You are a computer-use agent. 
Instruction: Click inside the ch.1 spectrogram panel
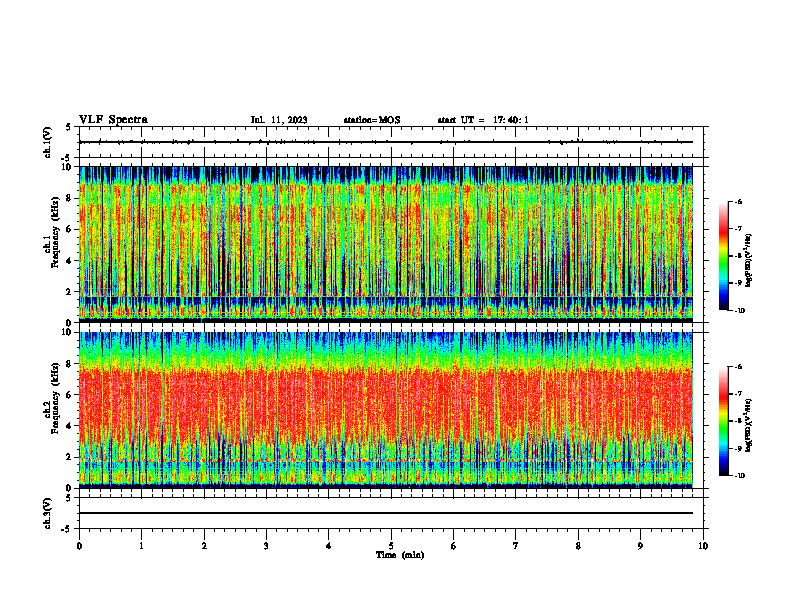[386, 244]
